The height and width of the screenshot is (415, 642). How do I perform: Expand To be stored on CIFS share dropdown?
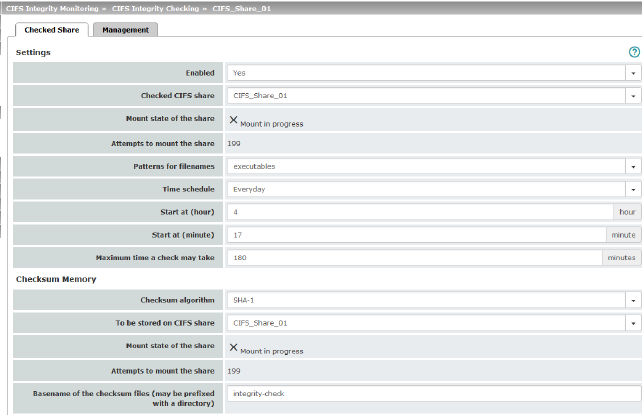pyautogui.click(x=633, y=323)
